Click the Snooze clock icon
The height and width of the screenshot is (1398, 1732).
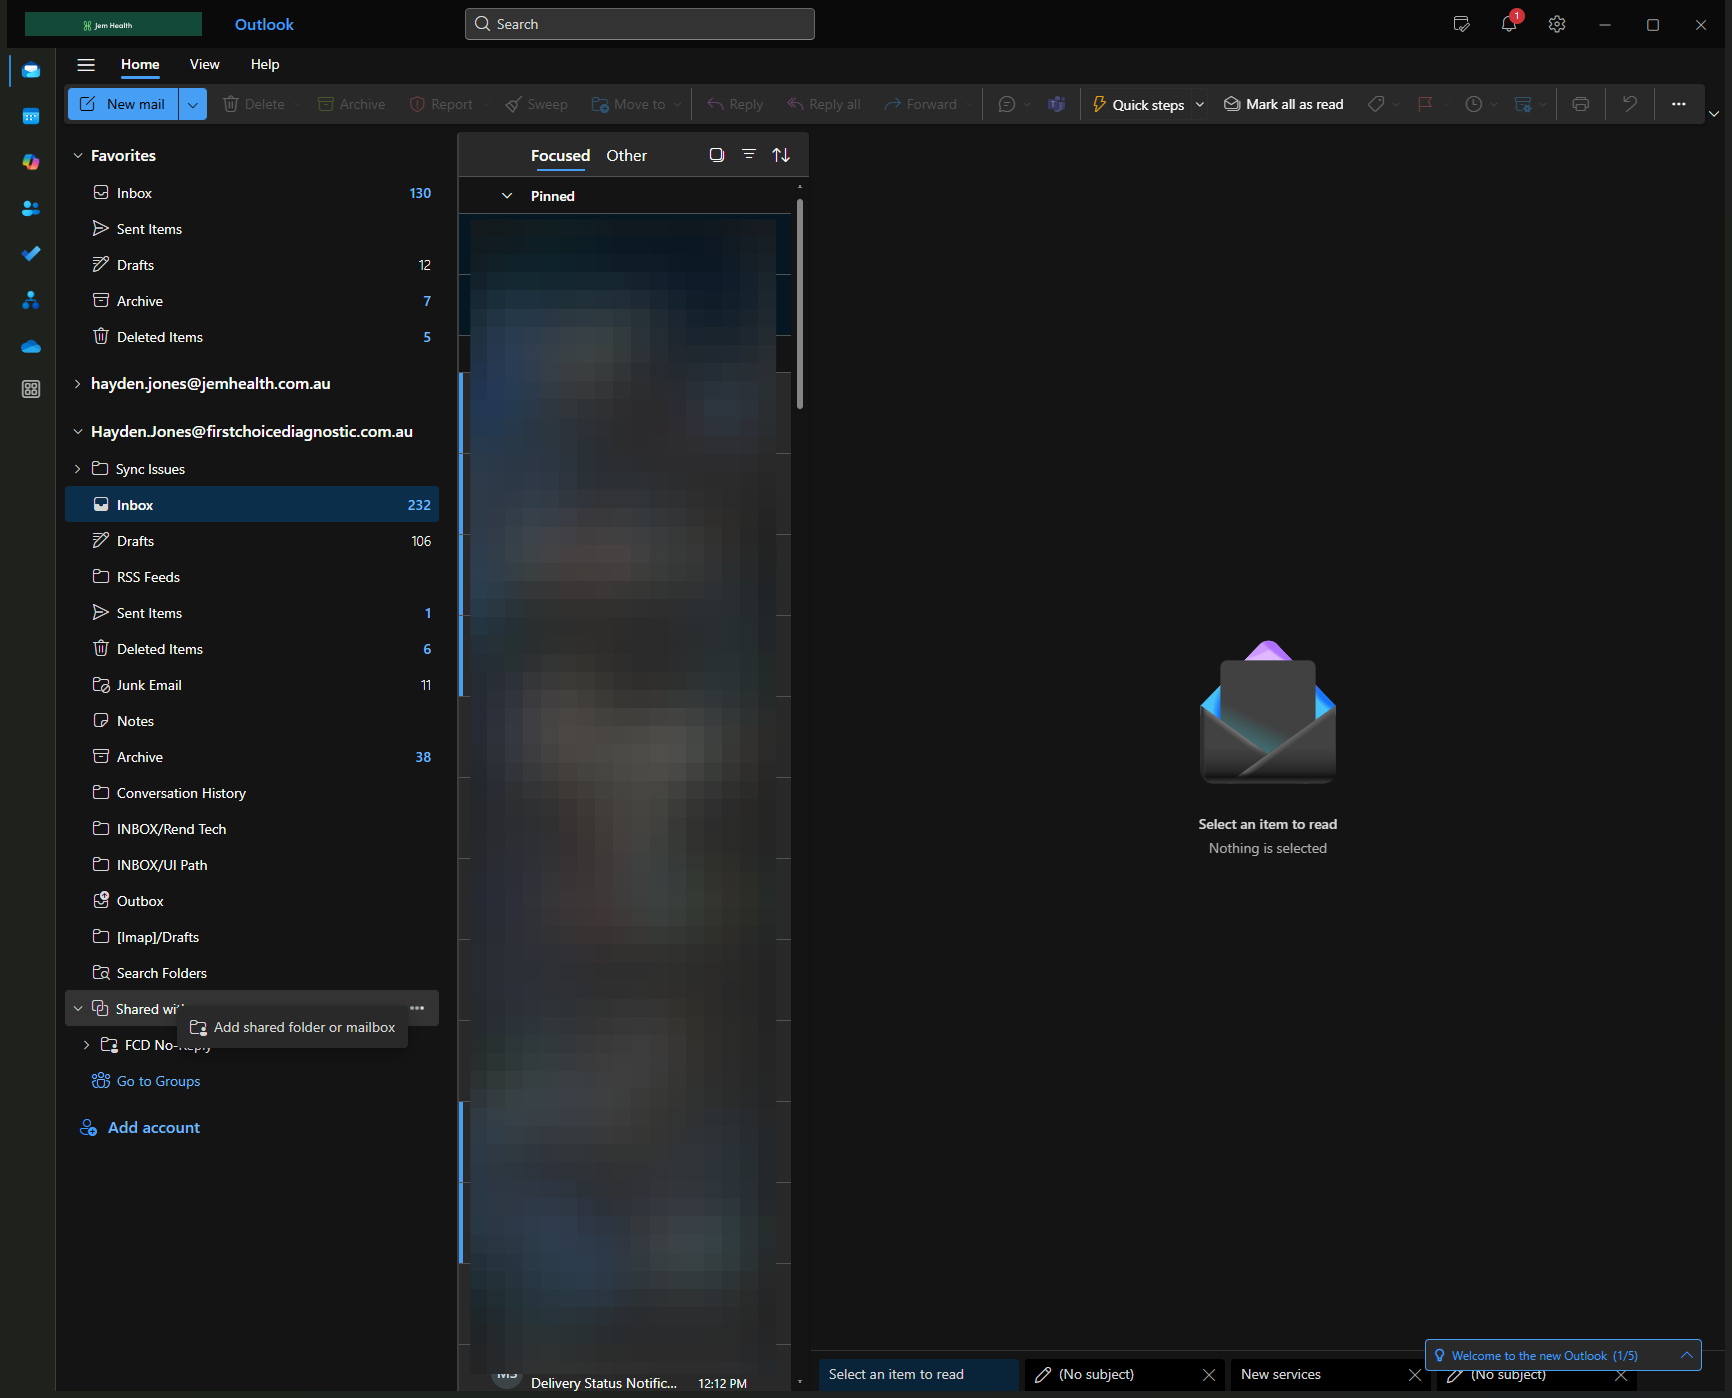coord(1473,104)
